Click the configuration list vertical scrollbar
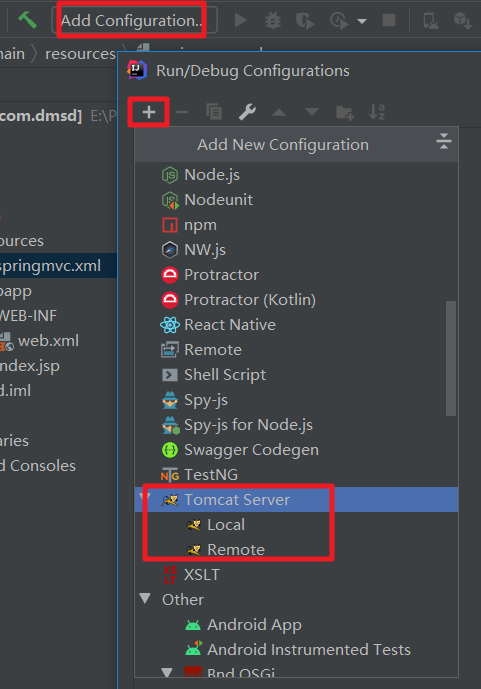 pos(451,358)
